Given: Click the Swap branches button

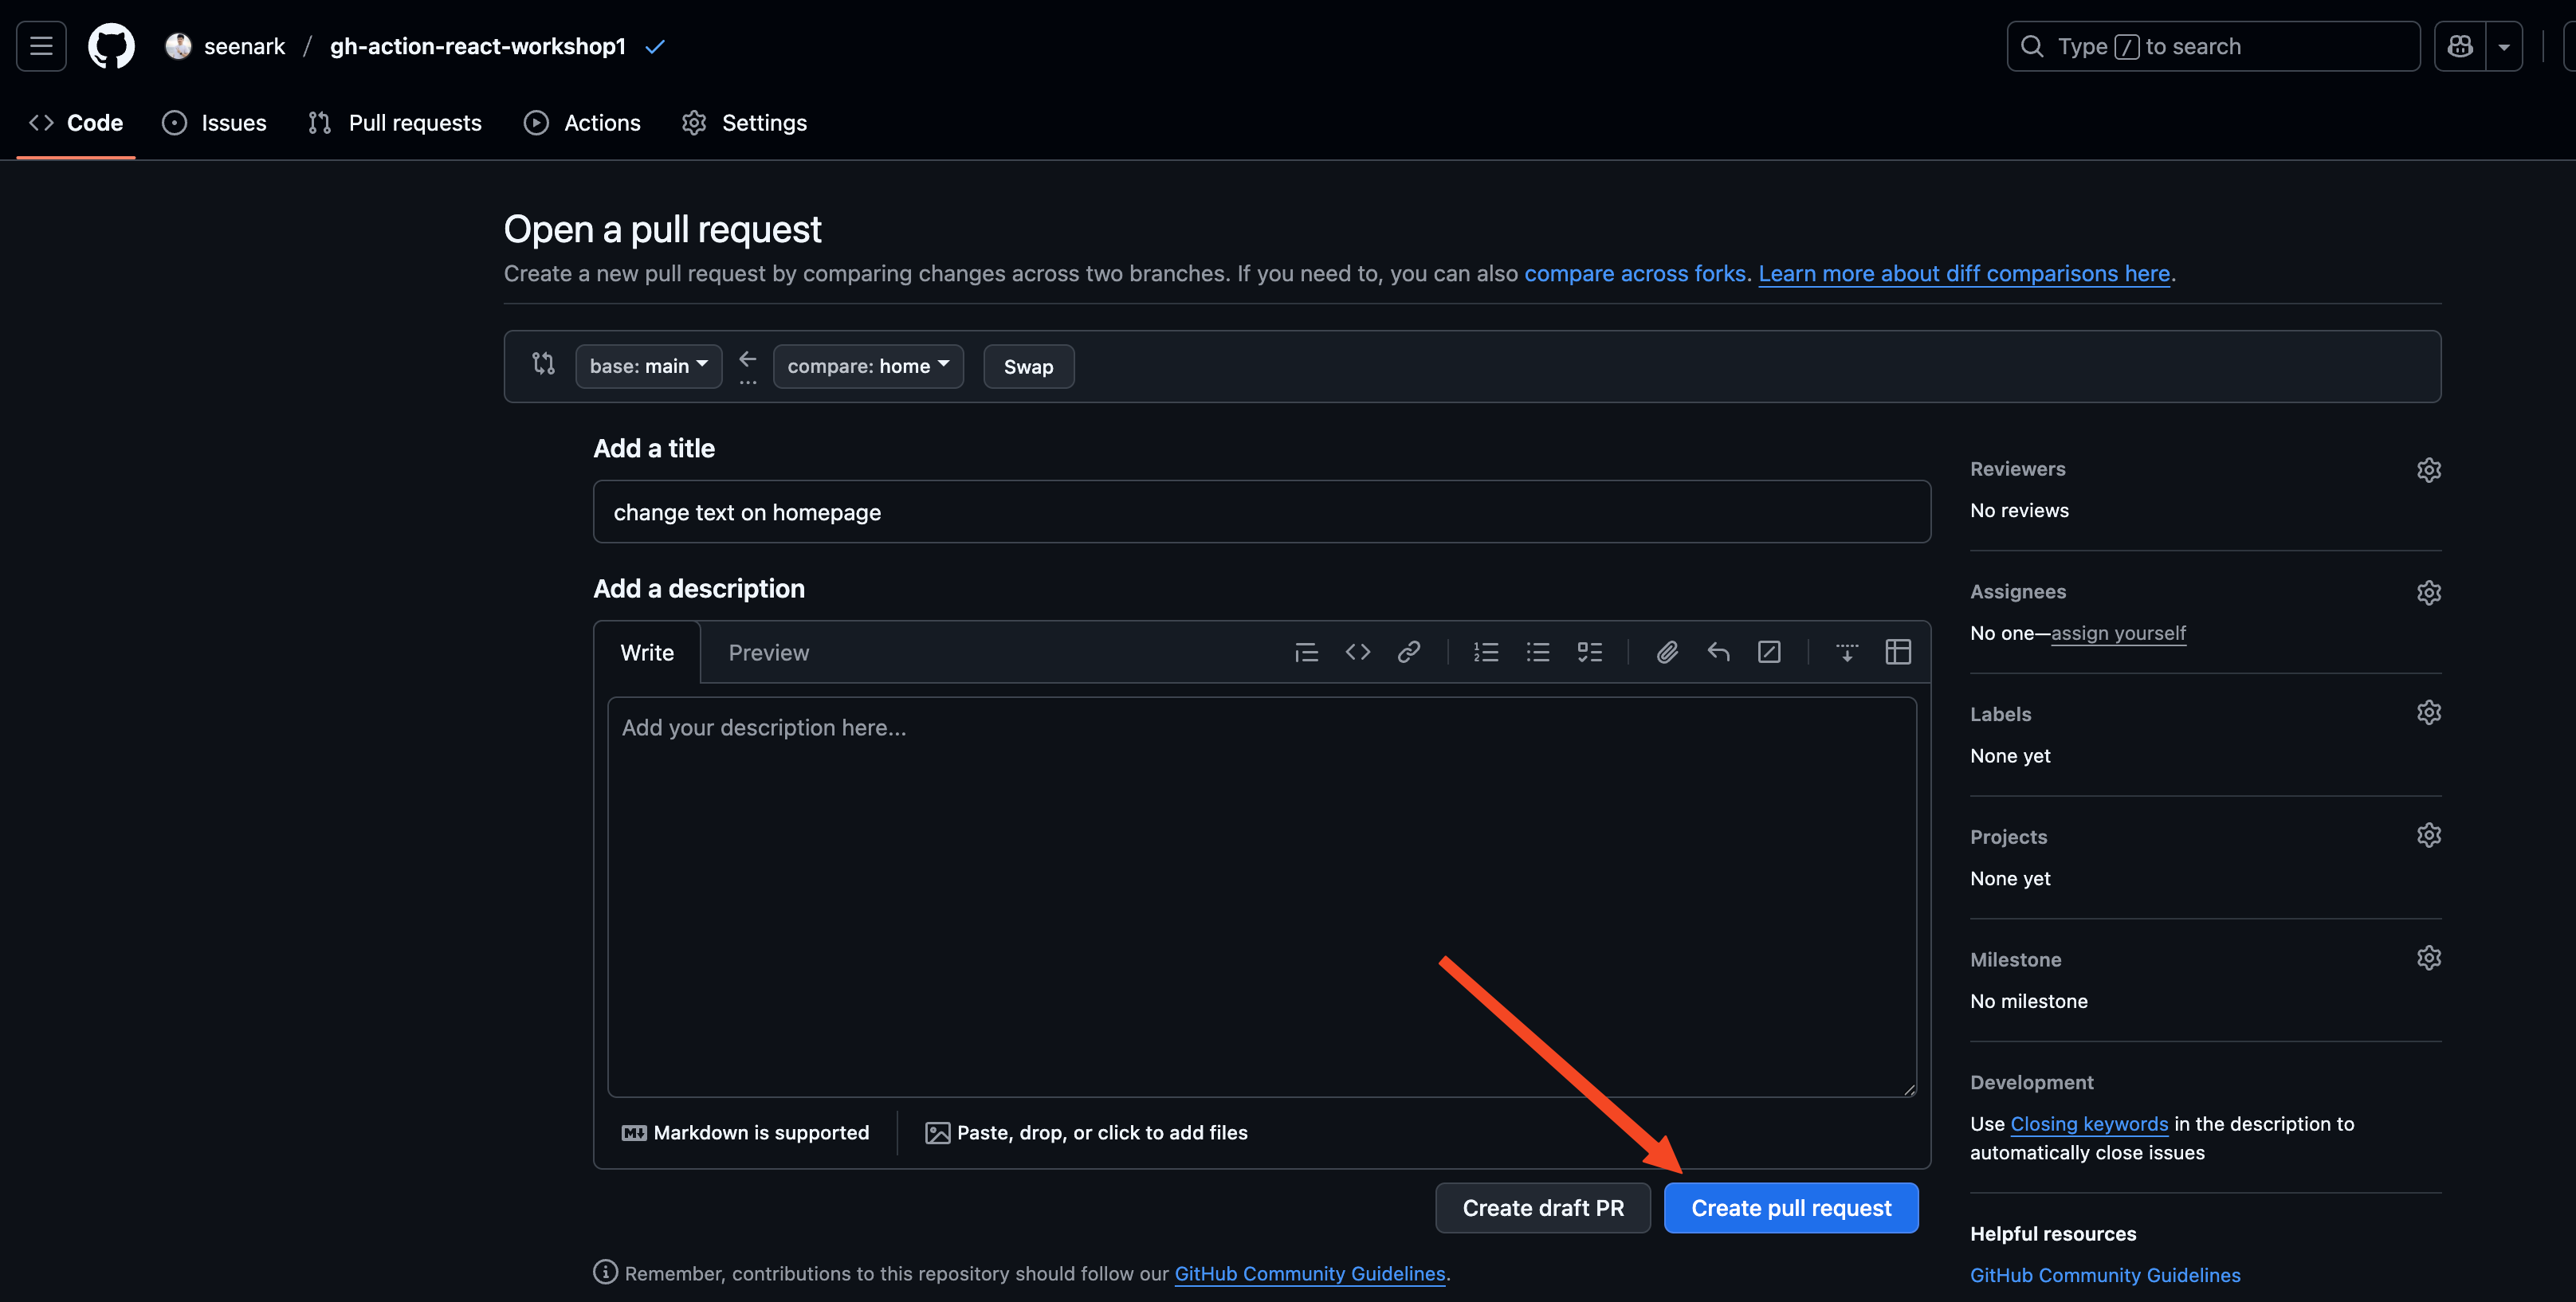Looking at the screenshot, I should [1028, 366].
